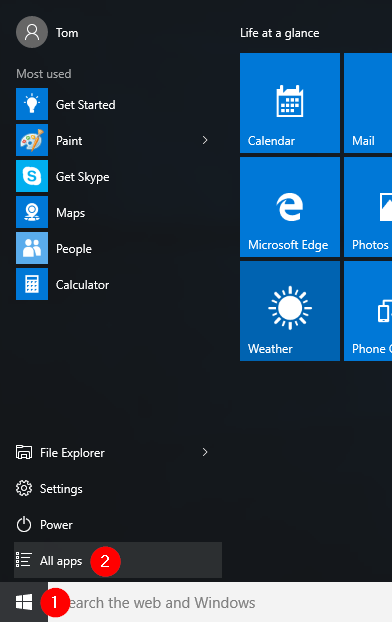
Task: Click the Paint label
Action: coord(69,141)
